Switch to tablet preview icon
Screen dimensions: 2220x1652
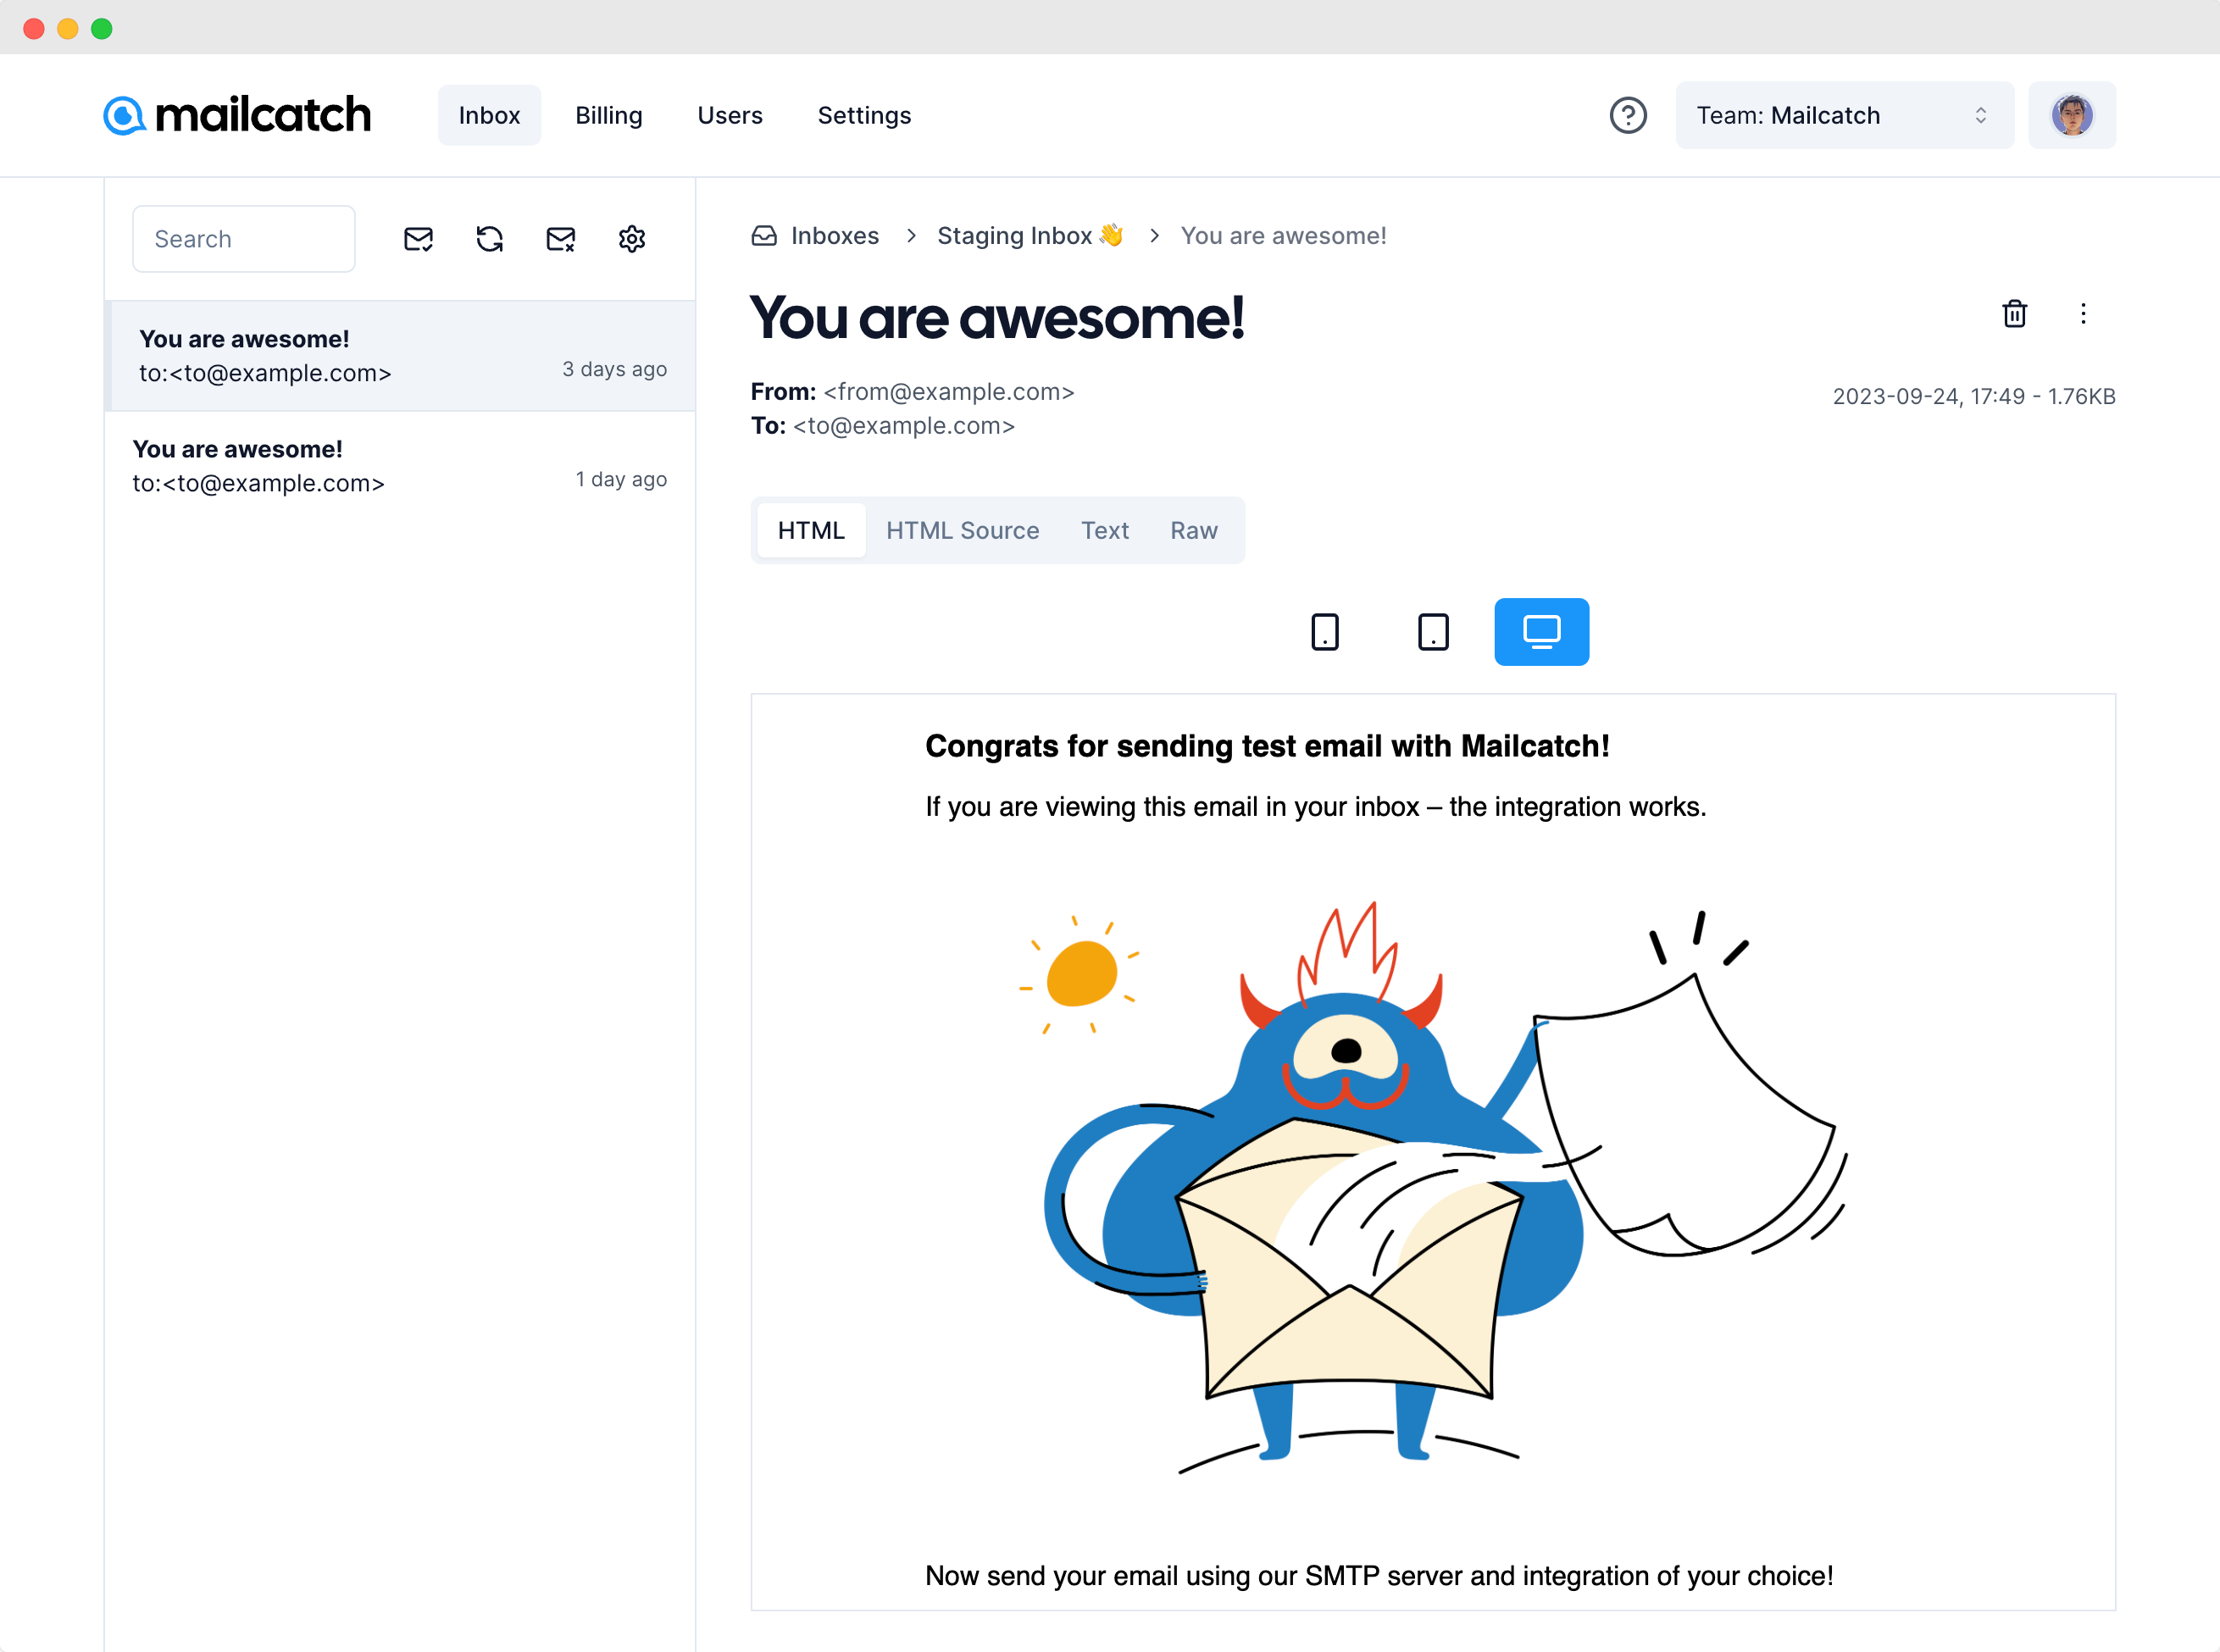[x=1430, y=630]
